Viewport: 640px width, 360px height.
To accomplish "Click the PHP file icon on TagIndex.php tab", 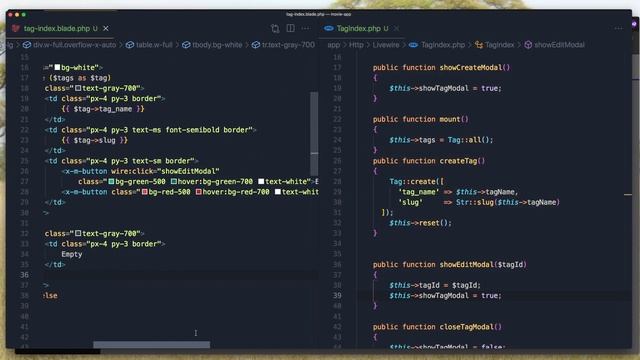I will 329,28.
